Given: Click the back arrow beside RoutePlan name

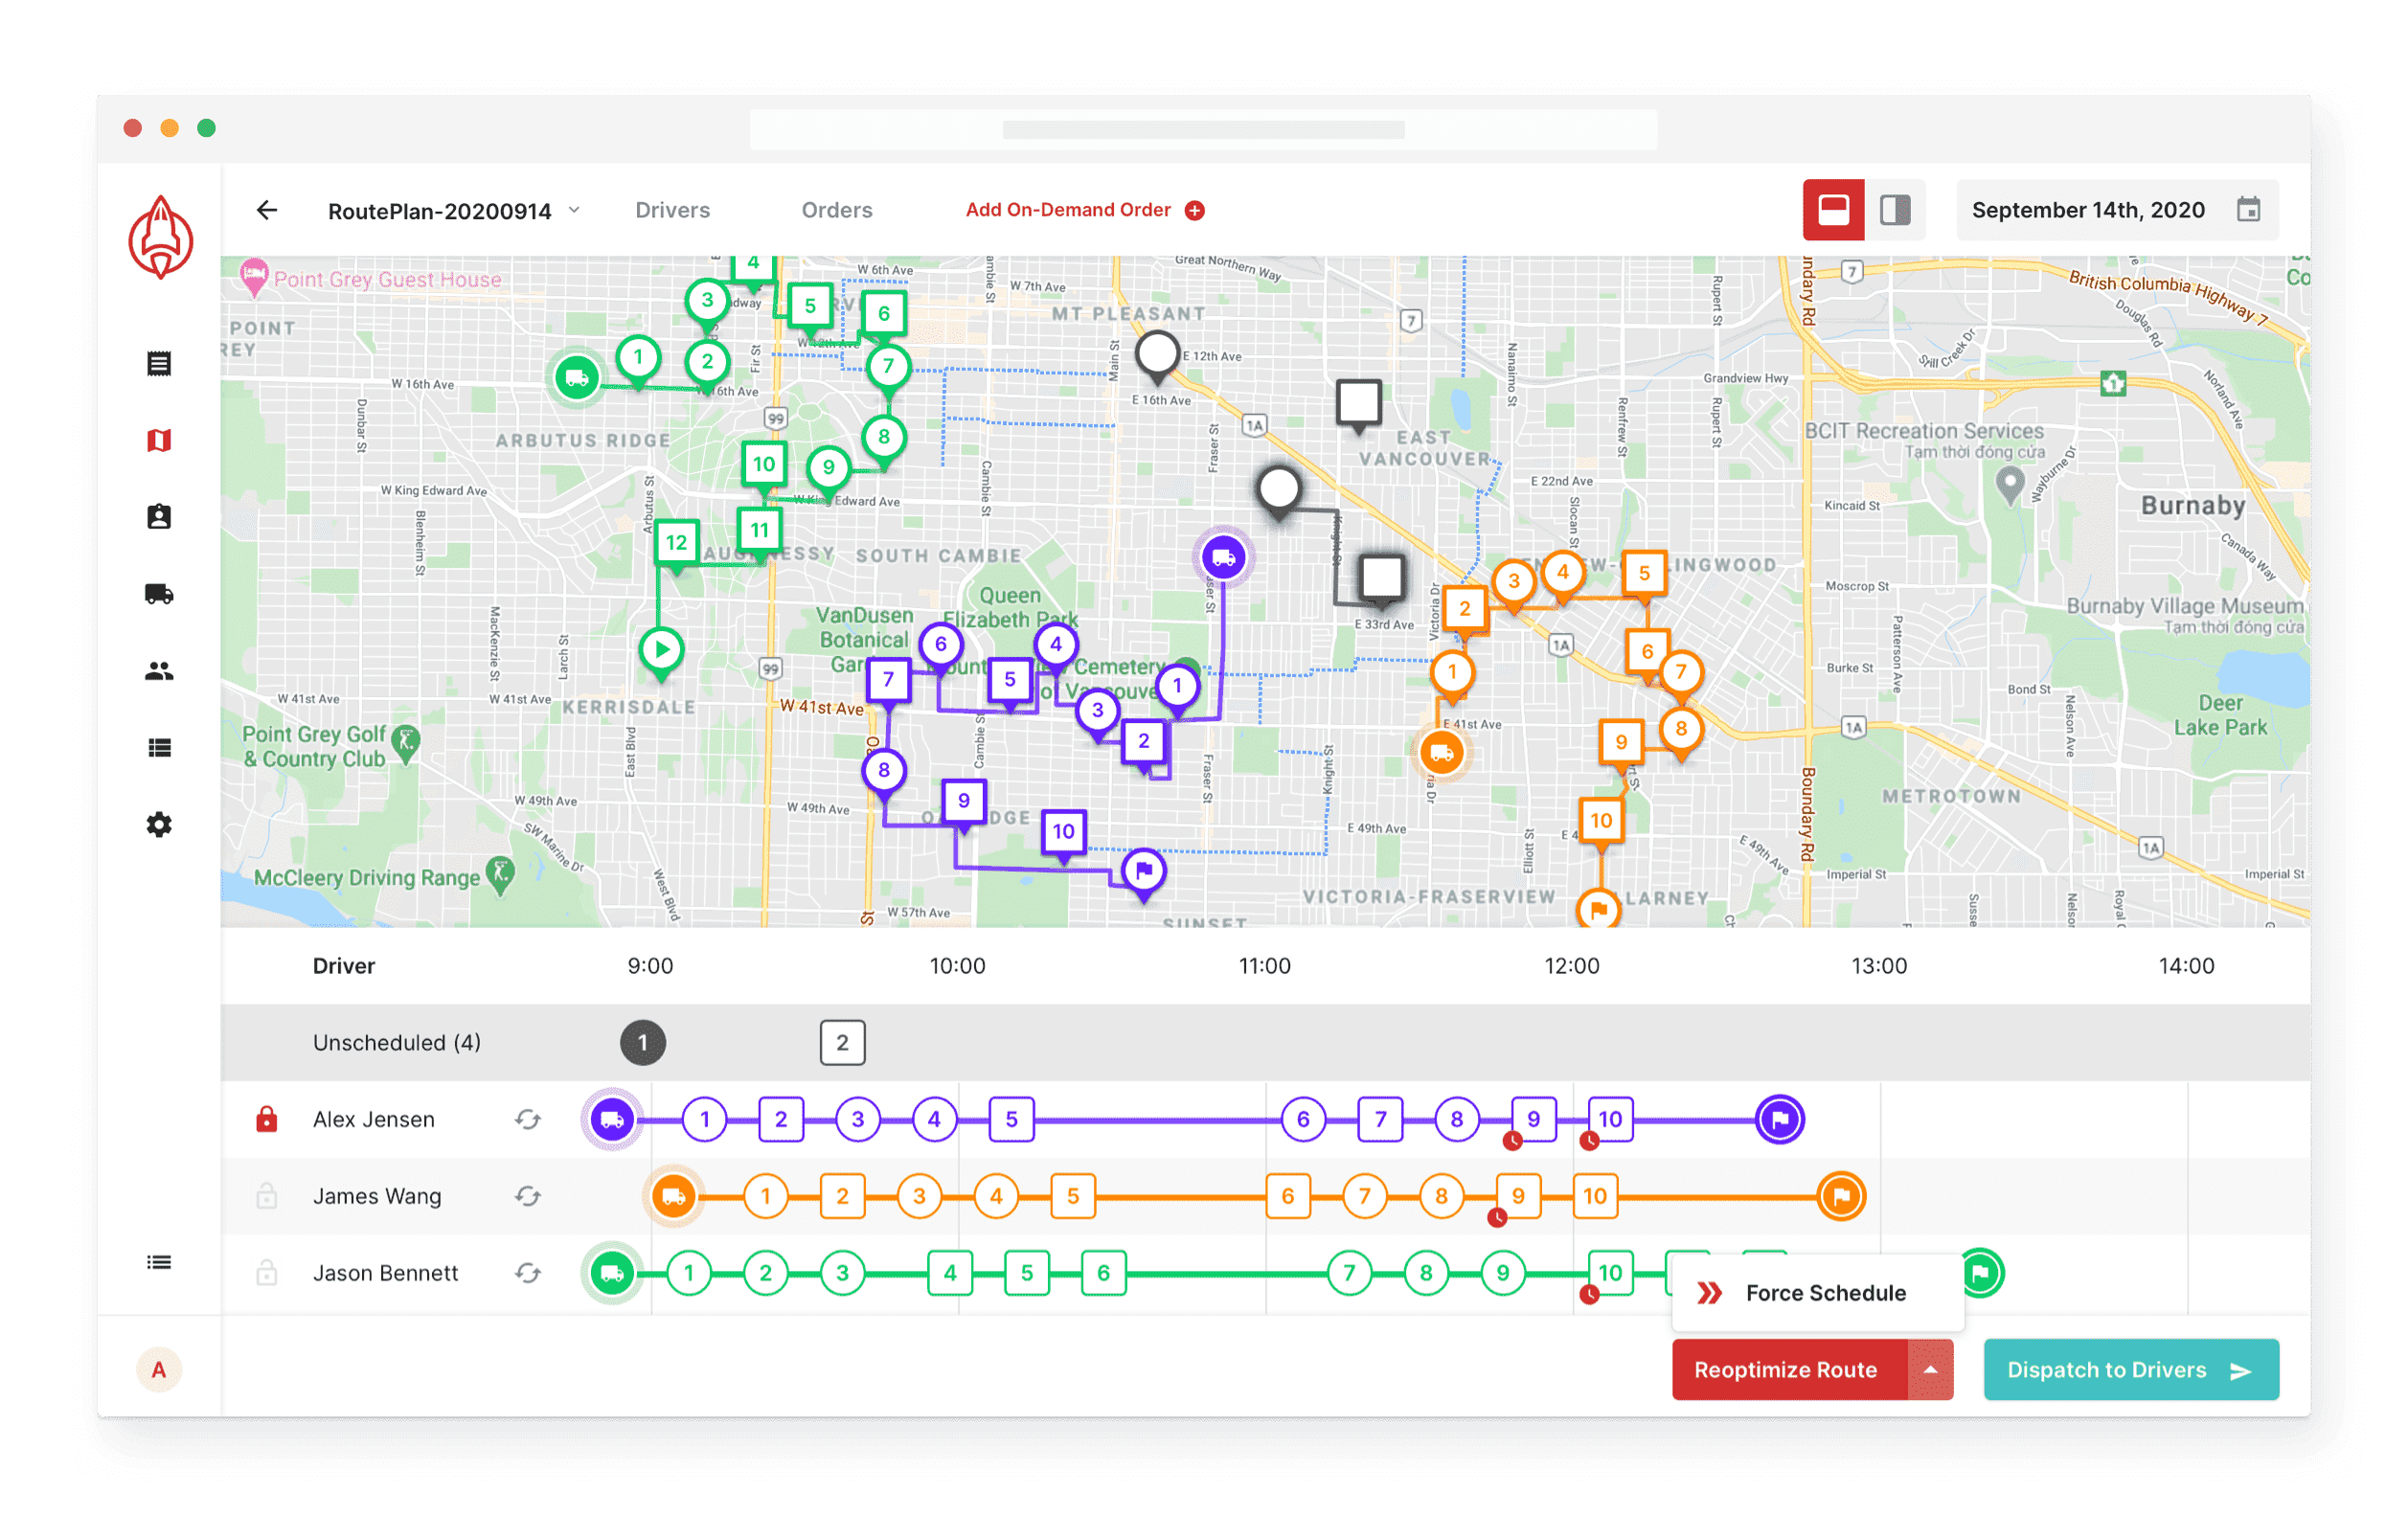Looking at the screenshot, I should [267, 210].
